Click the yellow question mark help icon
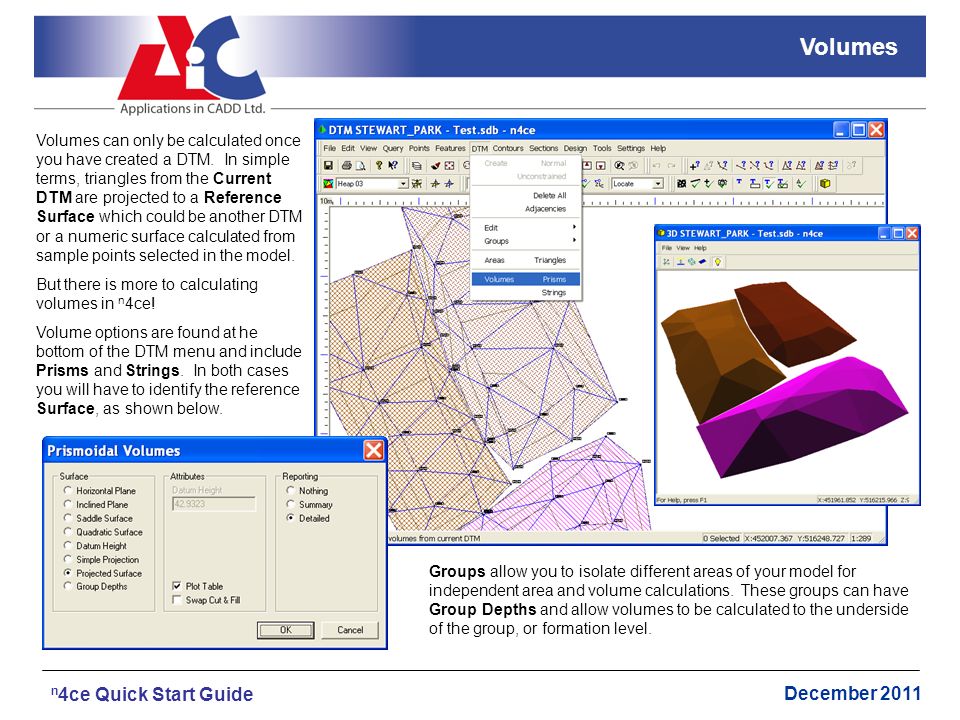Screen dimensions: 960x720 pyautogui.click(x=379, y=165)
